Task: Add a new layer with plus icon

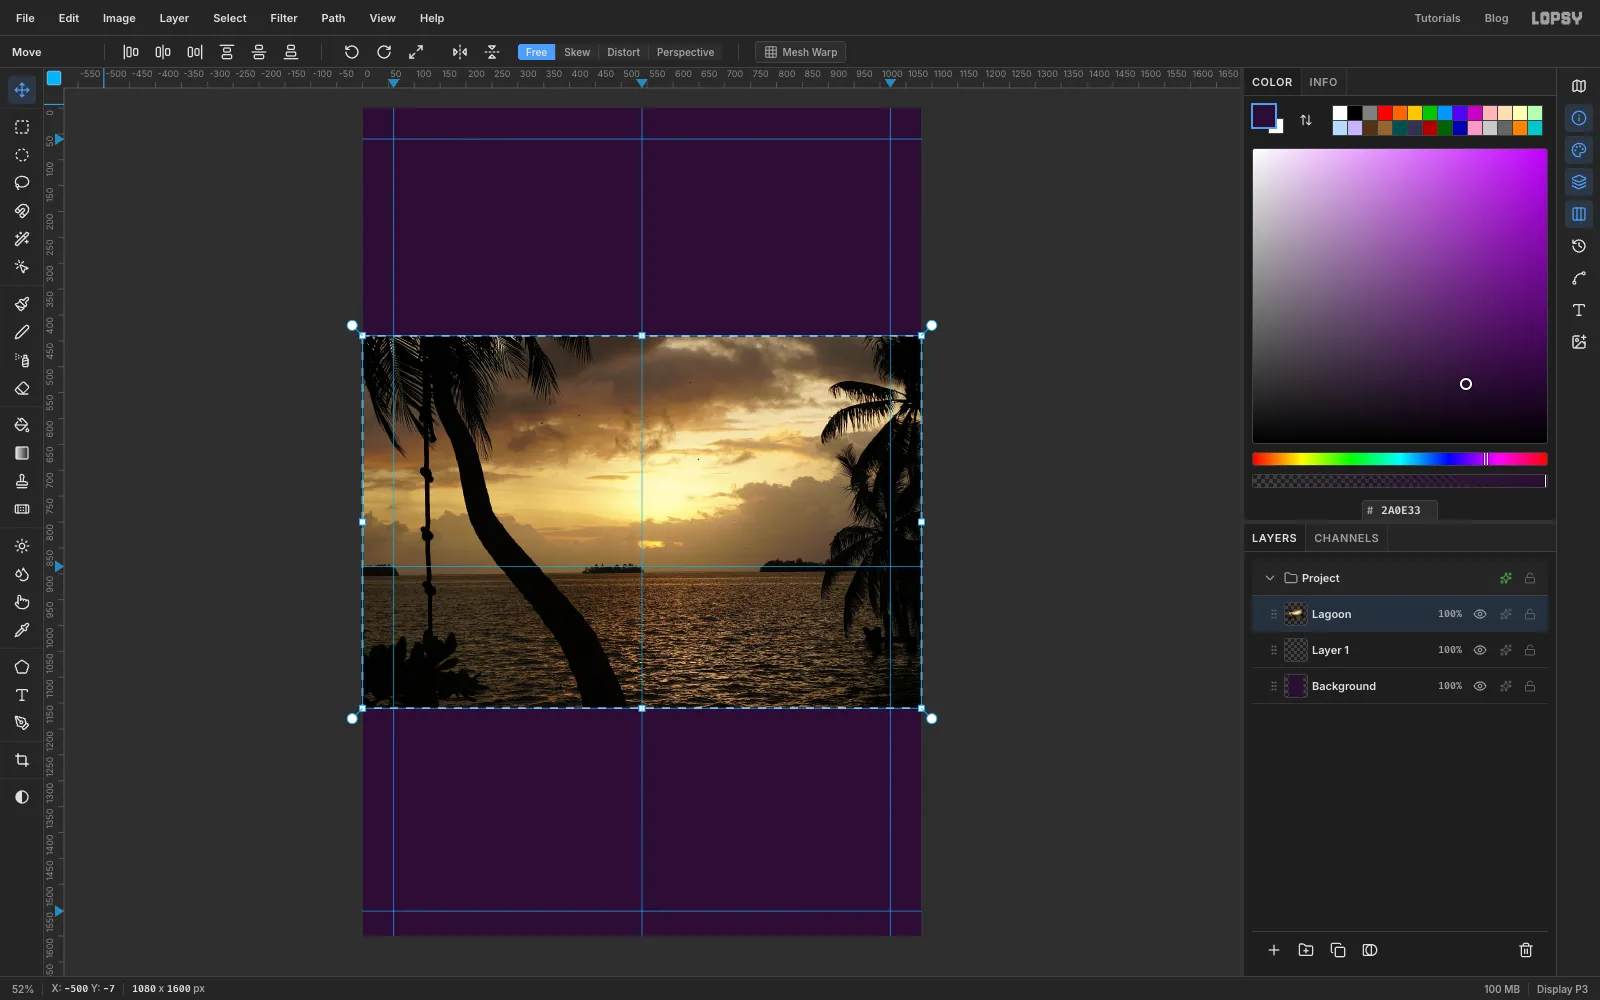Action: (1274, 950)
